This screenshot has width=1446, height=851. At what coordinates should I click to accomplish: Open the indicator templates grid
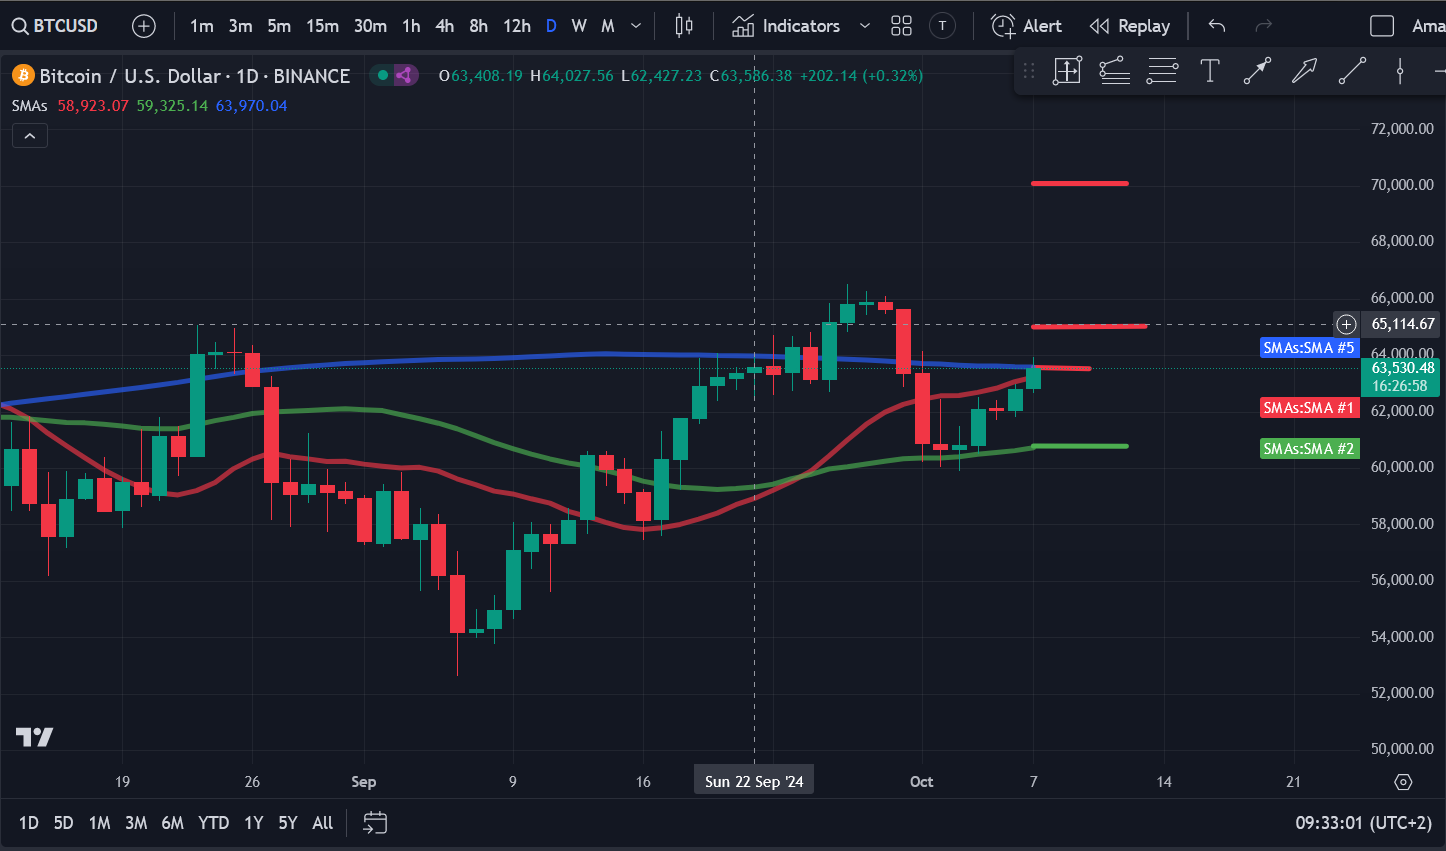tap(901, 26)
